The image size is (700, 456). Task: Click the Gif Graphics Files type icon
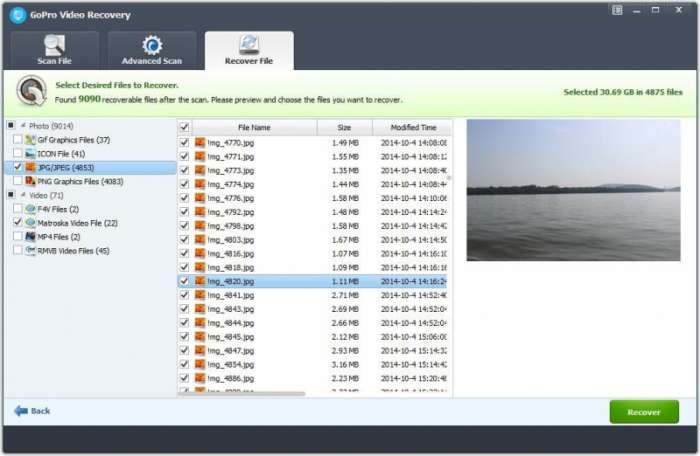[30, 140]
